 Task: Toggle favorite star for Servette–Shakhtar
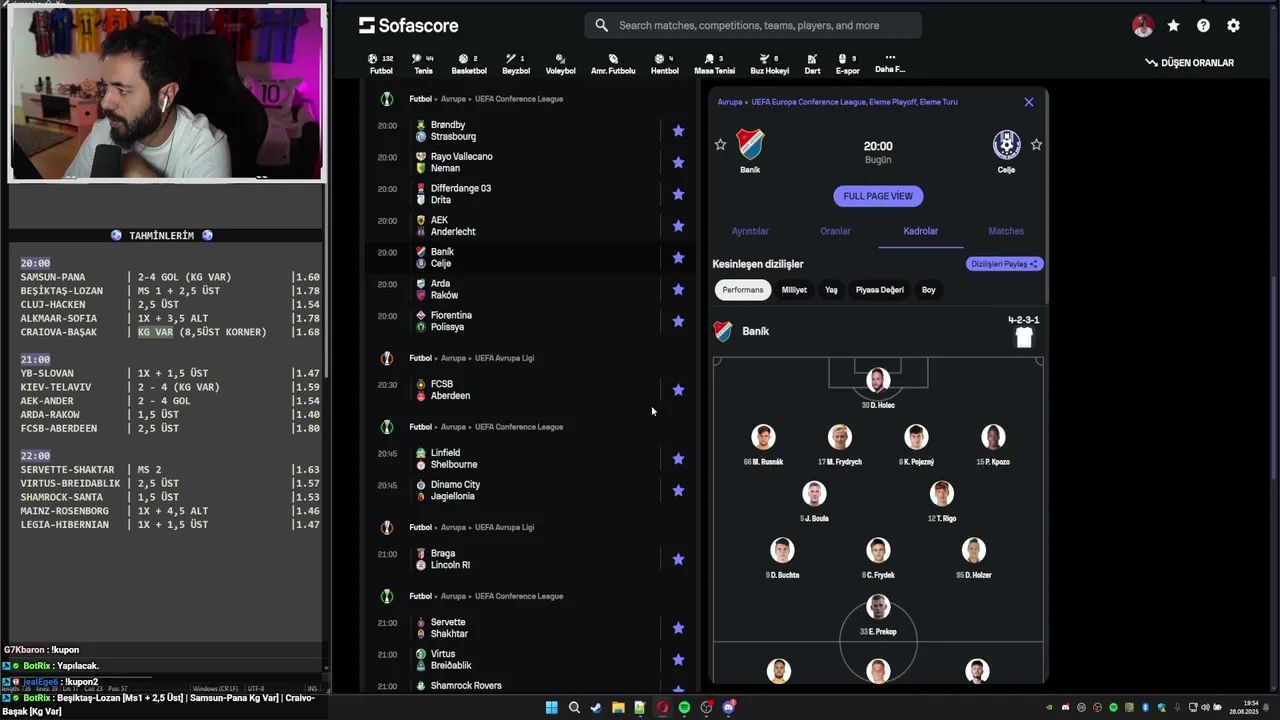point(678,628)
